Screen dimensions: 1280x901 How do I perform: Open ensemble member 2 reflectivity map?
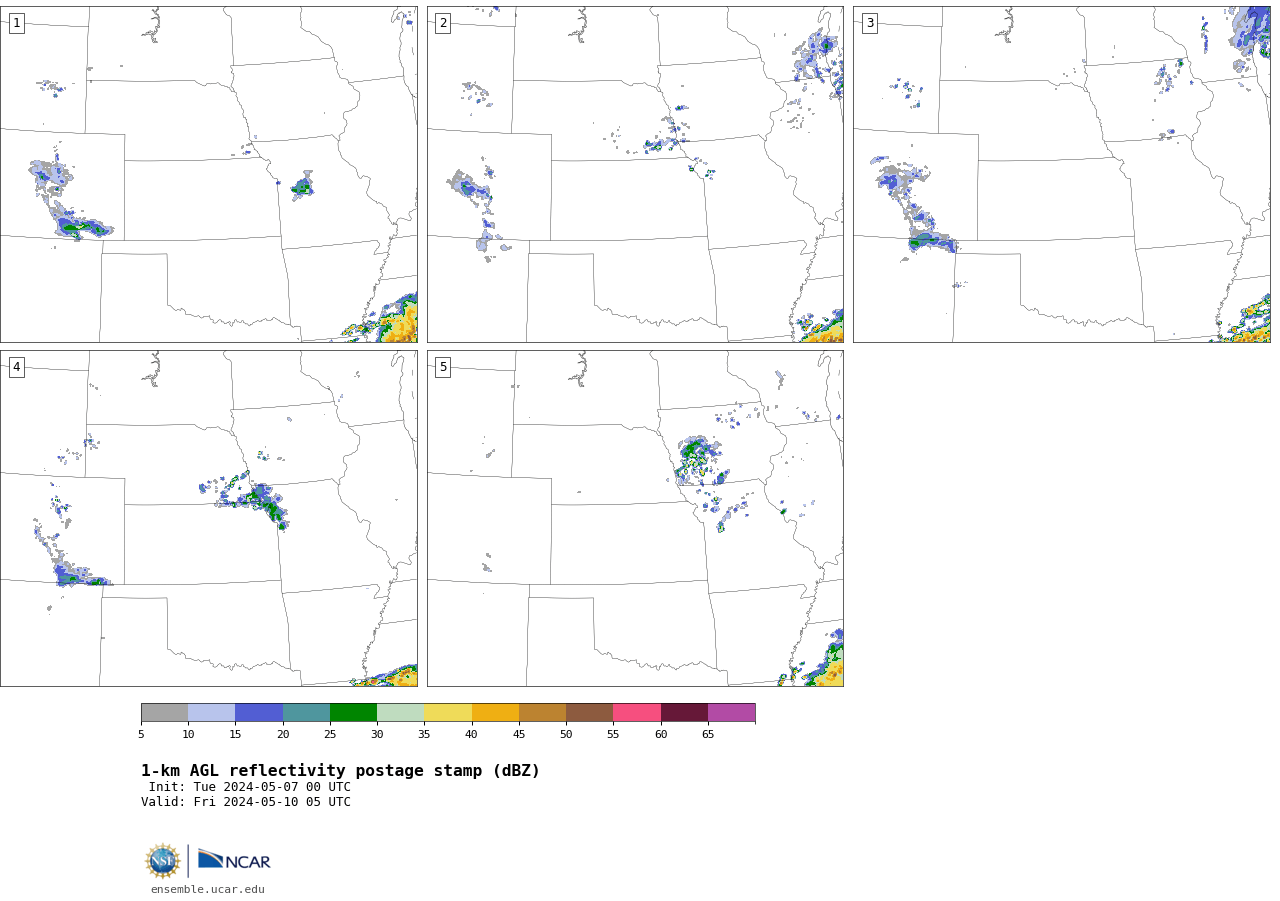click(x=635, y=174)
